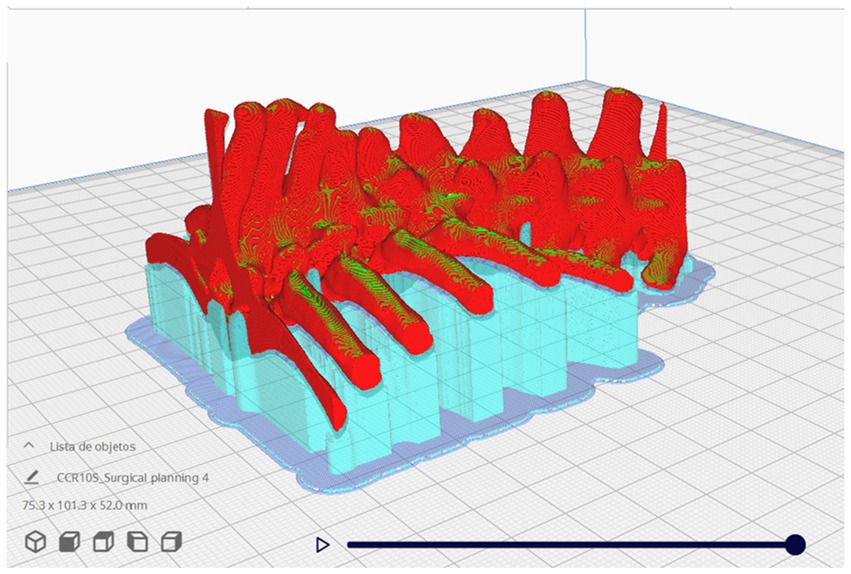This screenshot has width=851, height=574.
Task: Switch to front view cube icon
Action: coord(69,541)
